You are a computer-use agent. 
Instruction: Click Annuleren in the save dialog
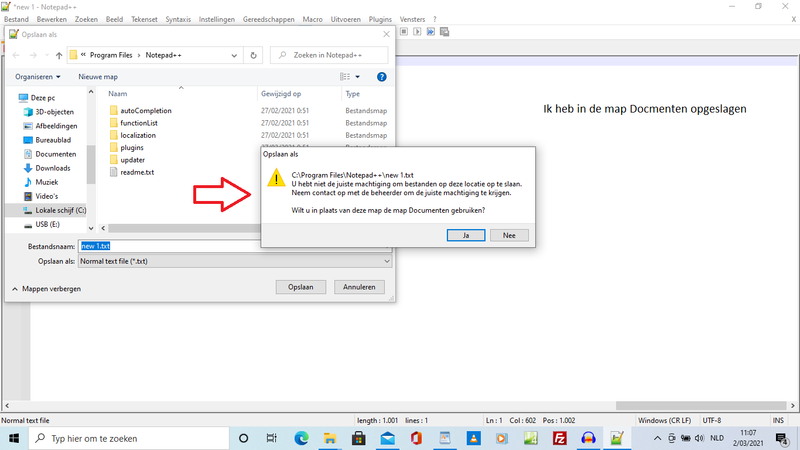point(359,287)
